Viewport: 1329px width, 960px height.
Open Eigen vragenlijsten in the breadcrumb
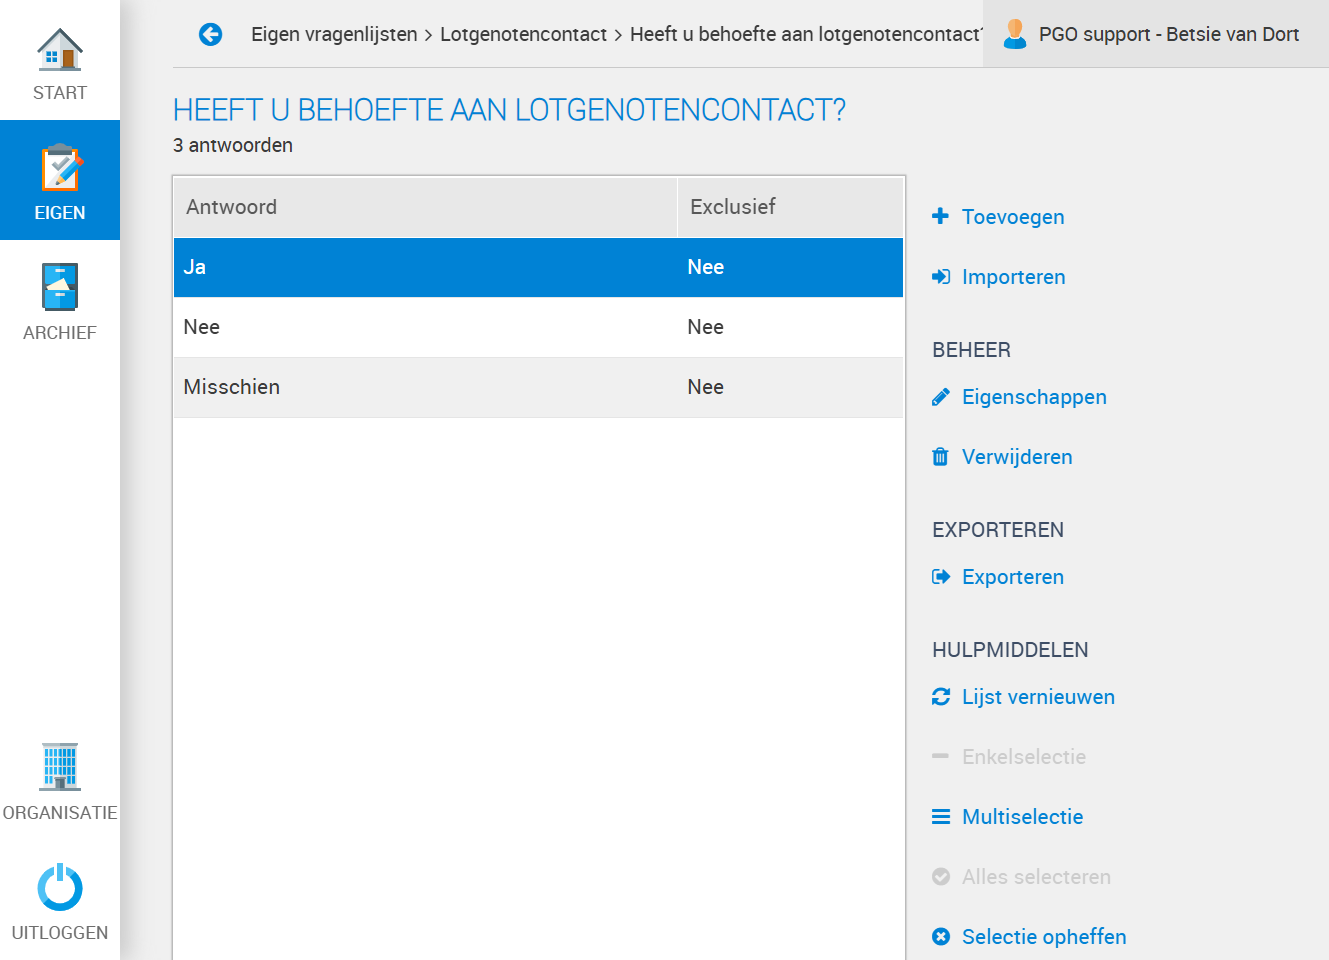pos(334,34)
